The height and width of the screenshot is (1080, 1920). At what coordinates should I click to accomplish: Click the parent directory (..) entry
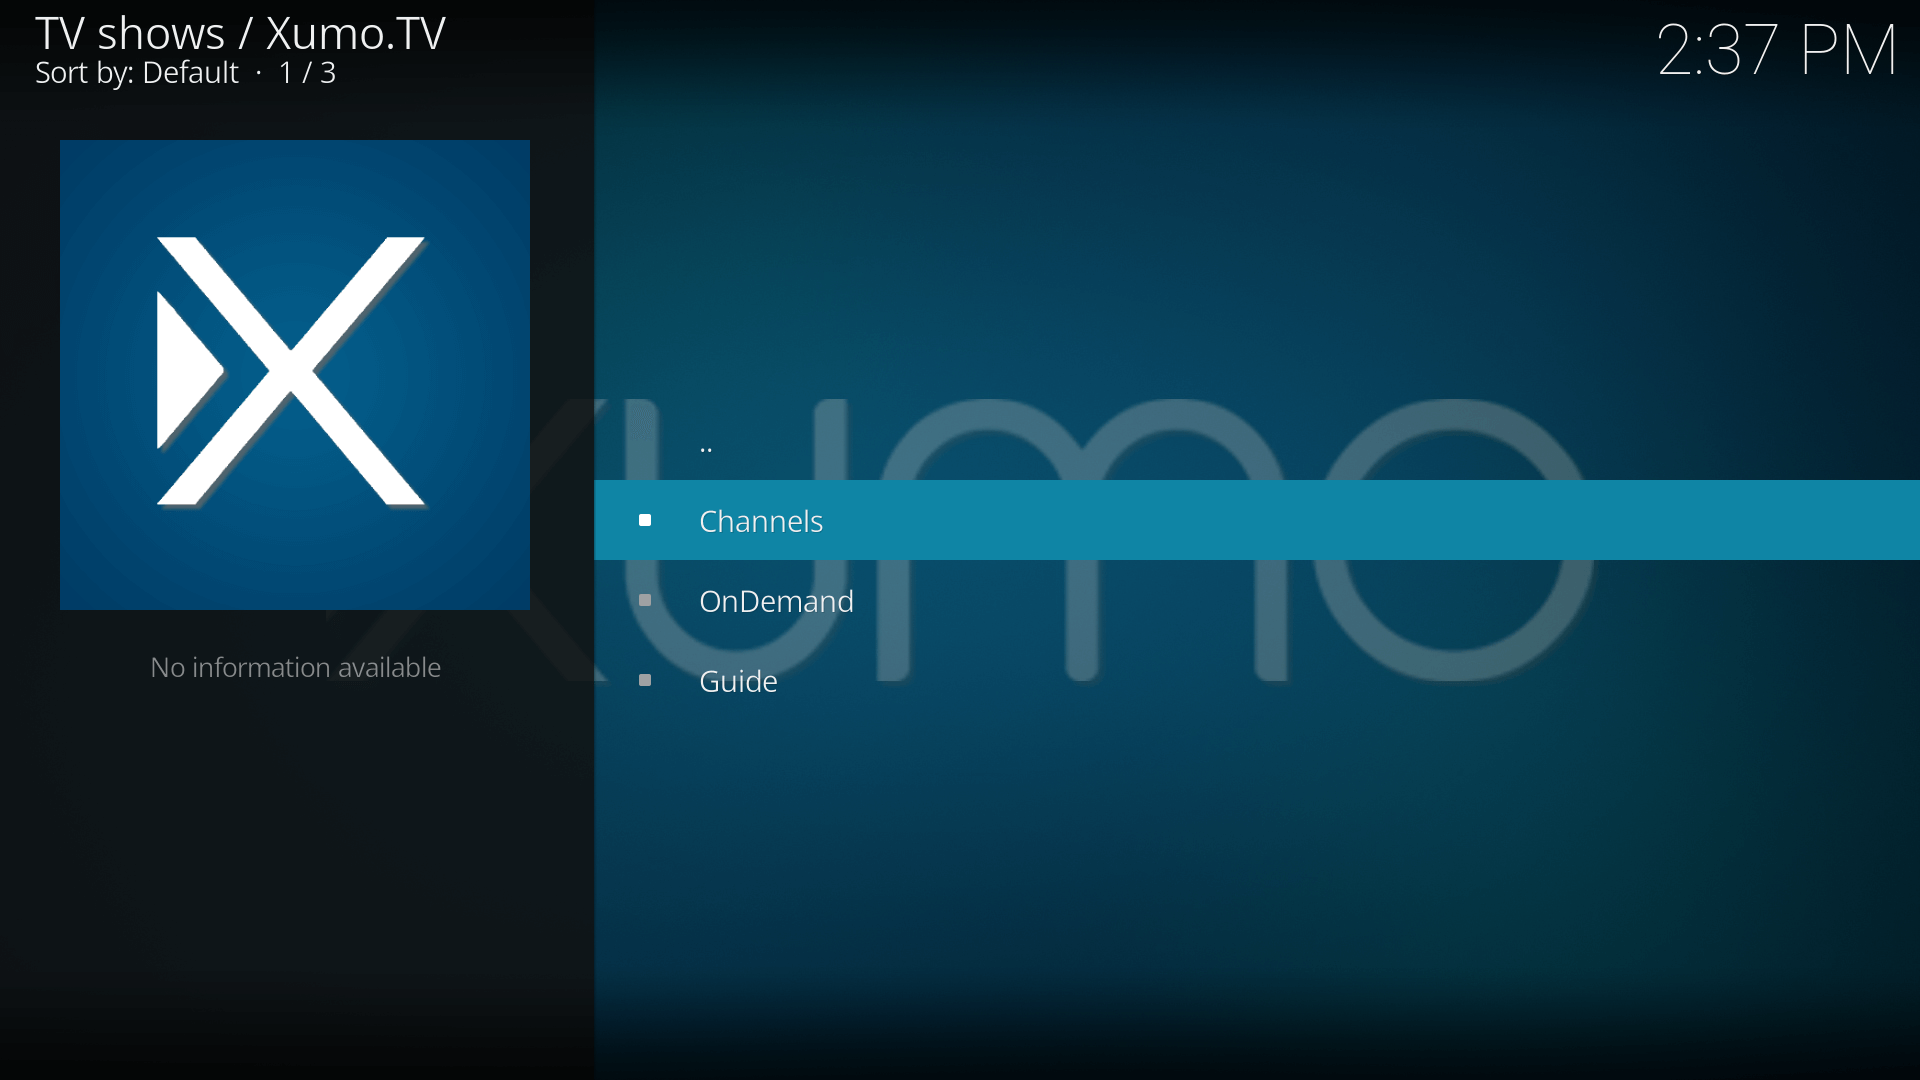point(704,440)
